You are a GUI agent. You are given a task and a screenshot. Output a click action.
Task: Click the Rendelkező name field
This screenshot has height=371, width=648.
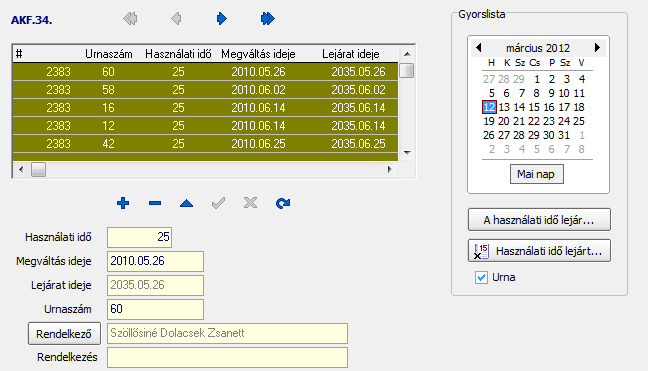[x=227, y=333]
